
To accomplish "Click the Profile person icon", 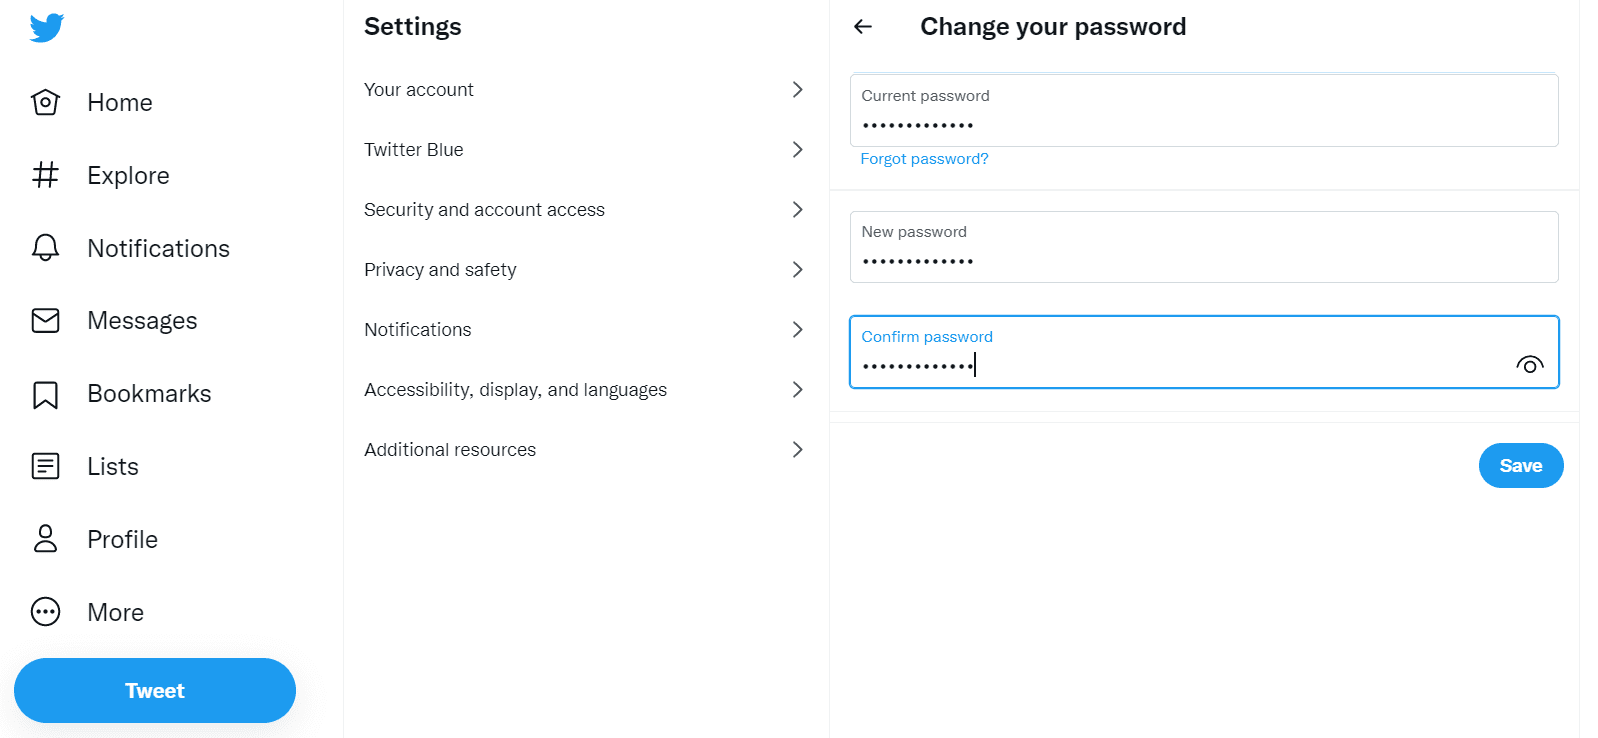I will click(x=45, y=539).
